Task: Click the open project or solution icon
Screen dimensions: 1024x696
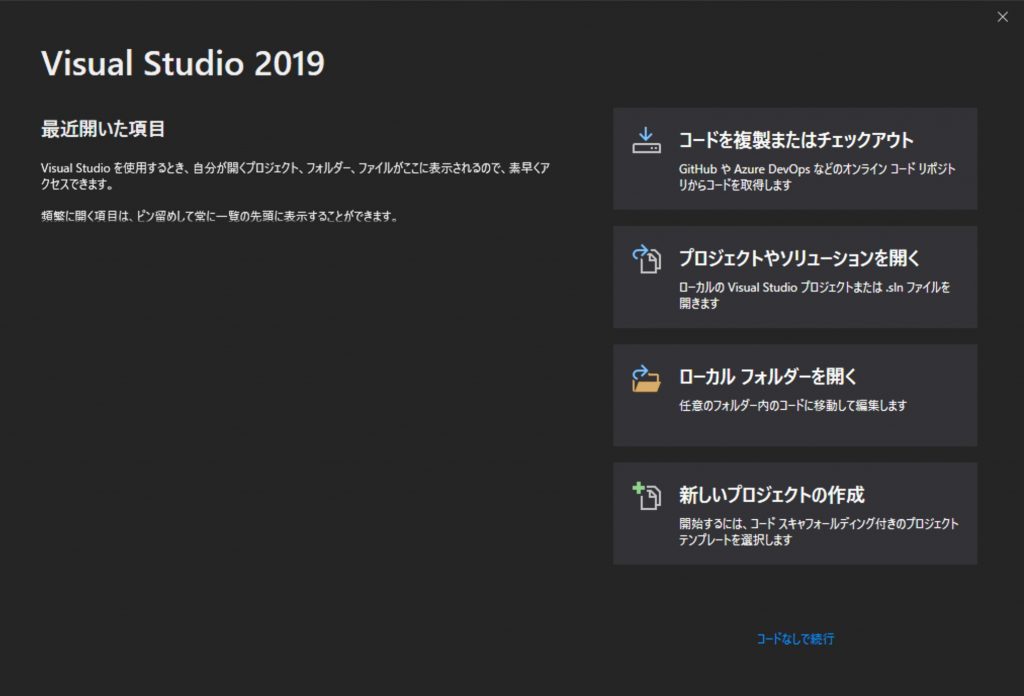Action: tap(646, 259)
